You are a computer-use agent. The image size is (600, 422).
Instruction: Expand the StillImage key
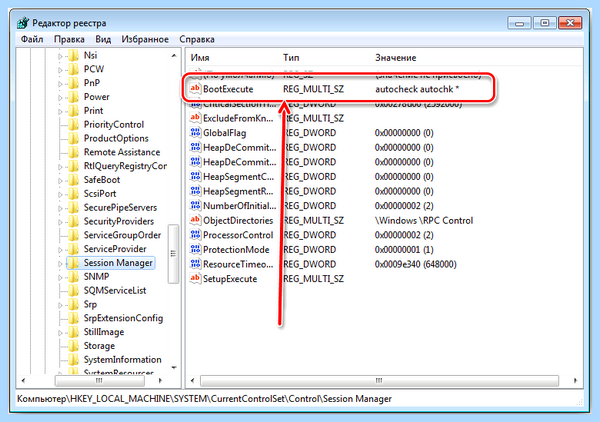60,332
